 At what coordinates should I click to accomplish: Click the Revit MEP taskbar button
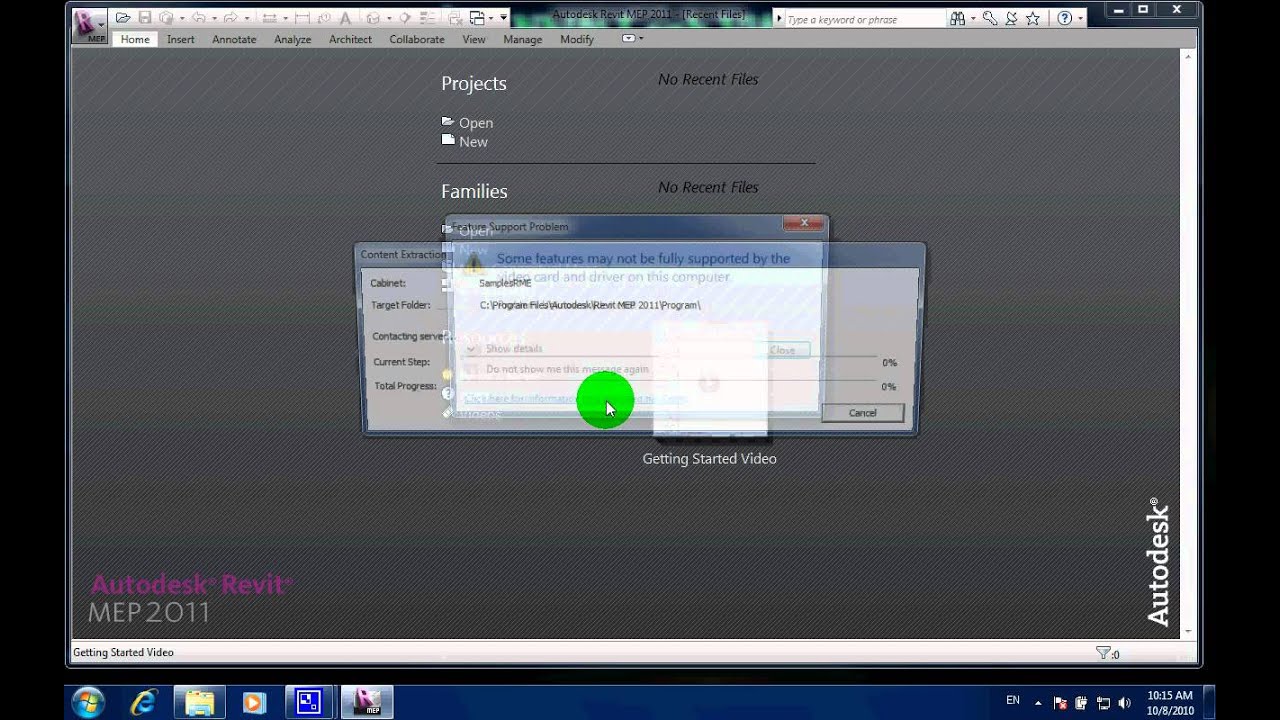(367, 702)
